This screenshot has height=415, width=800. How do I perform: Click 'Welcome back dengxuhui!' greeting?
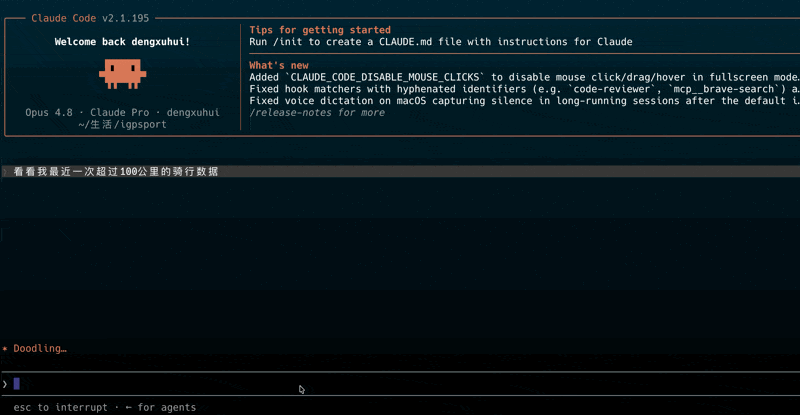(122, 42)
